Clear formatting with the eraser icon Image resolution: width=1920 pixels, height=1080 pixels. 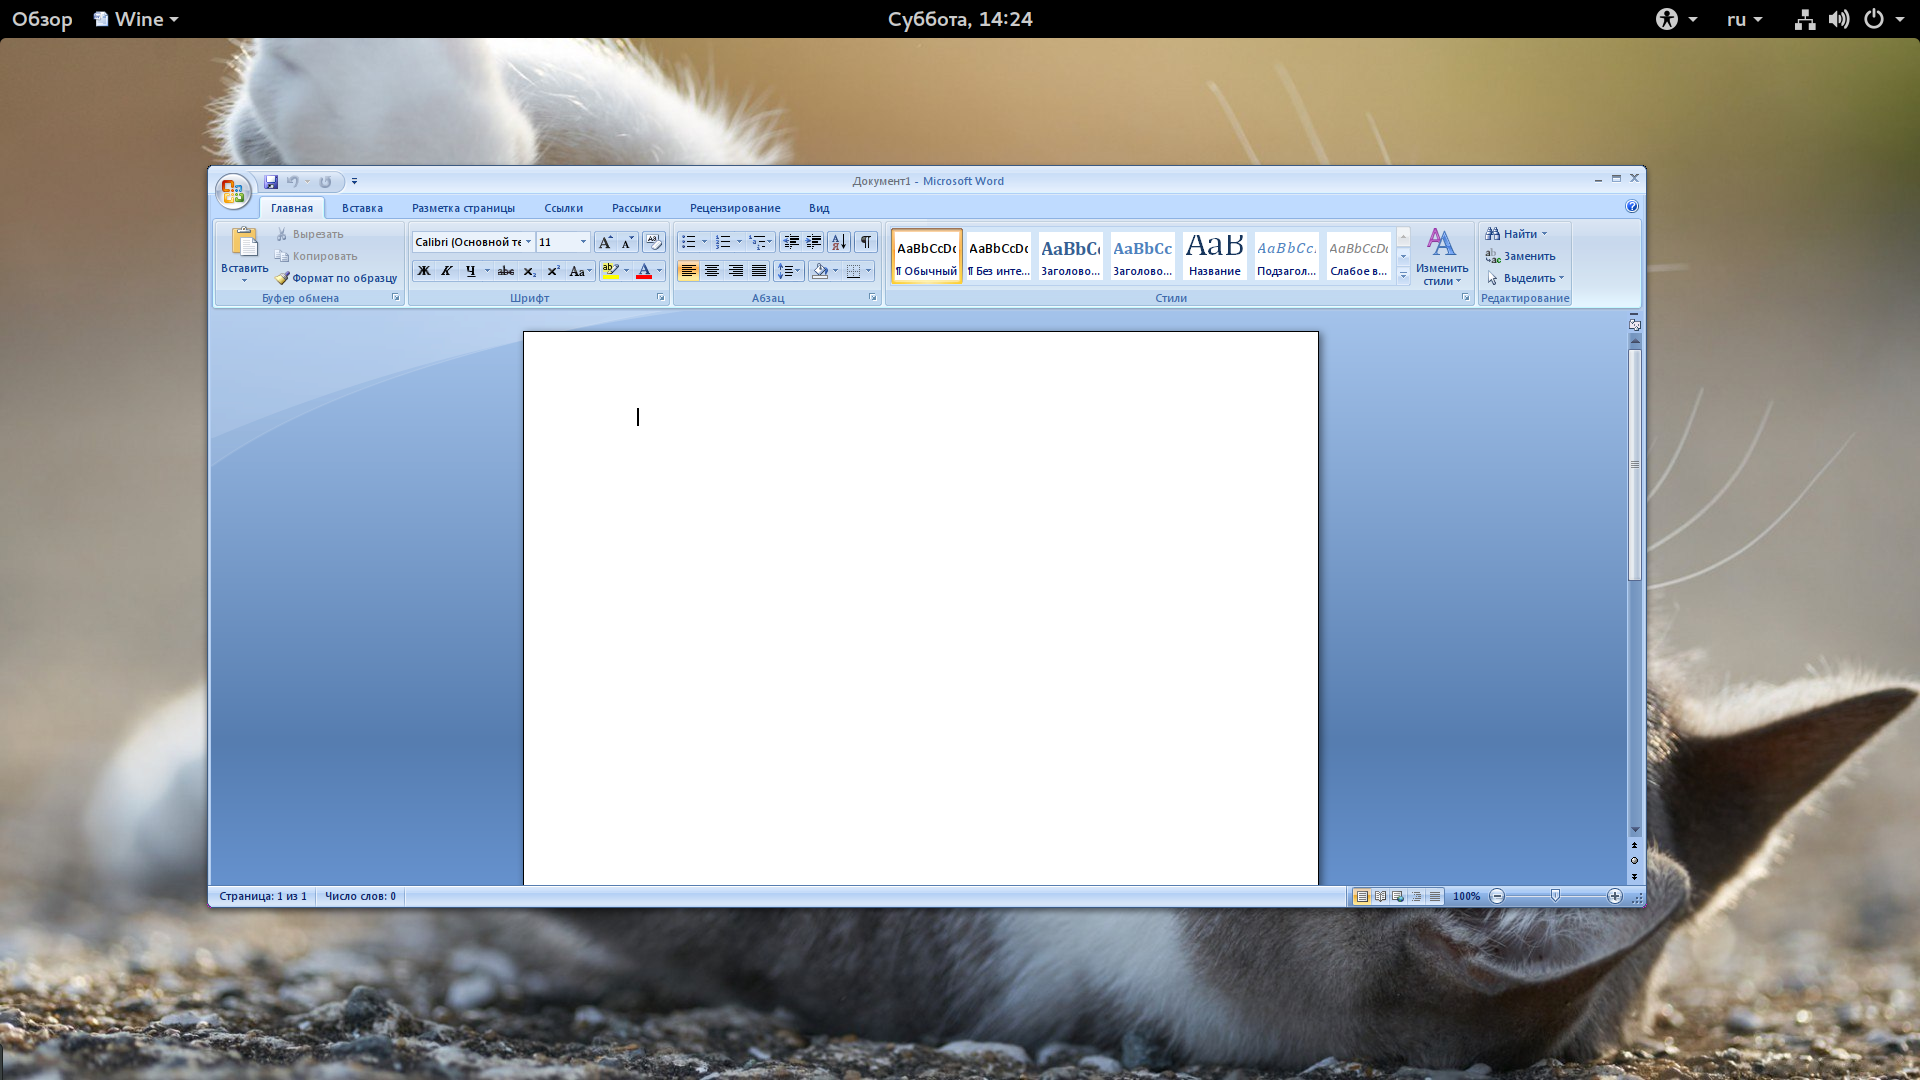[x=653, y=242]
